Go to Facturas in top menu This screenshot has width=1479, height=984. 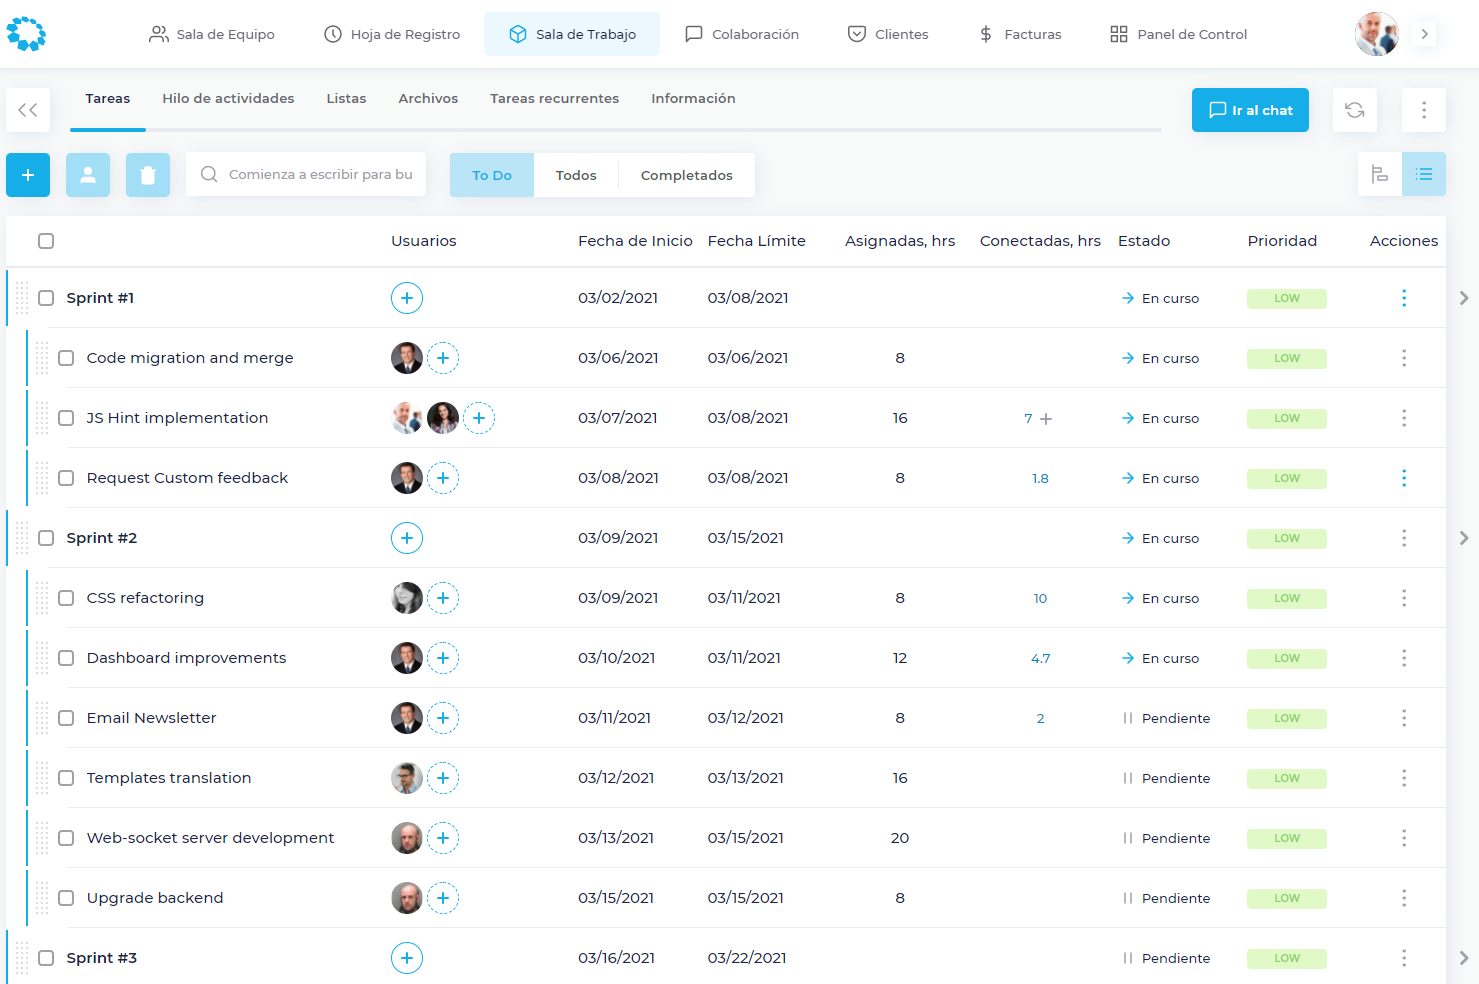click(1020, 34)
